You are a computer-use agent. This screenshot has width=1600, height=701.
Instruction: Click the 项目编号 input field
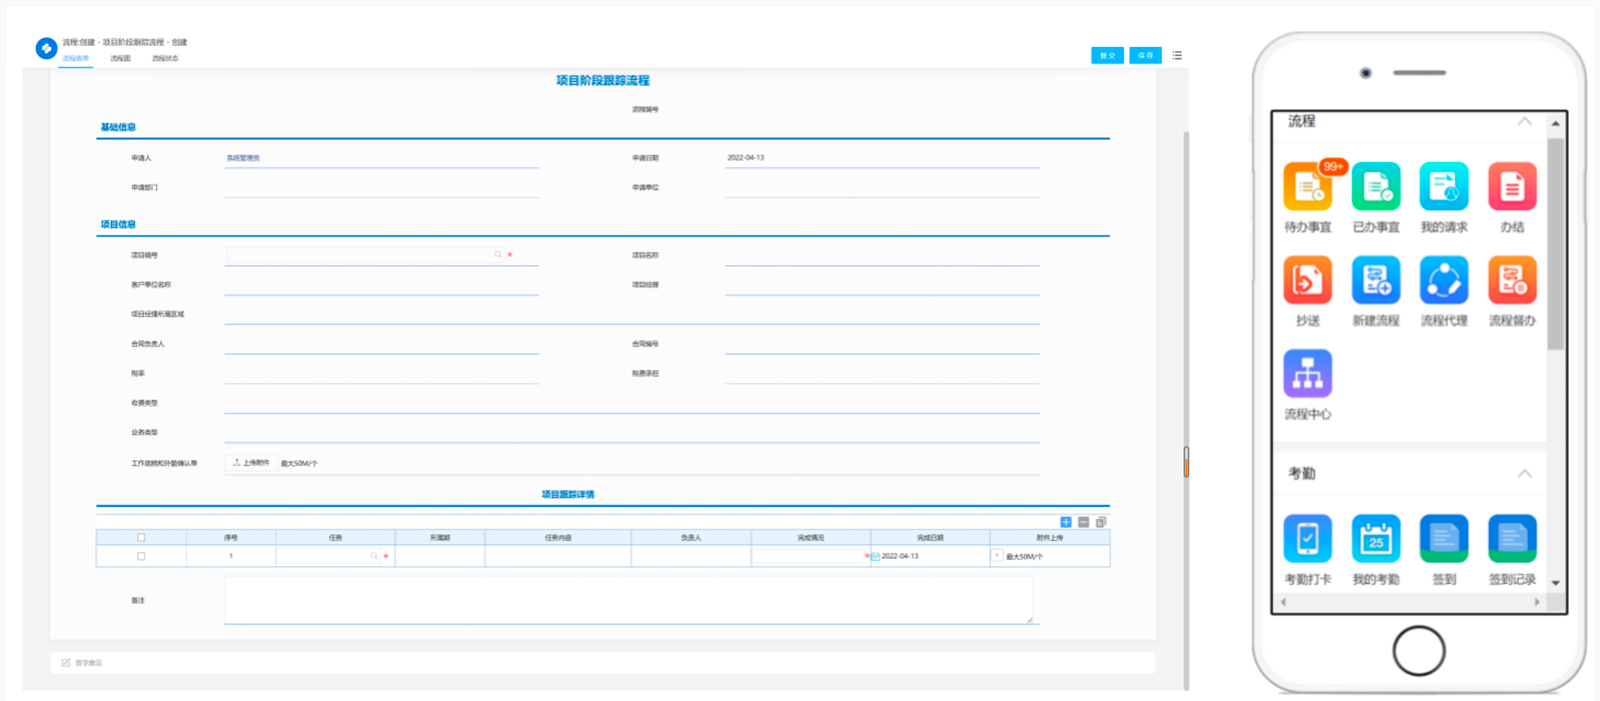[x=365, y=255]
